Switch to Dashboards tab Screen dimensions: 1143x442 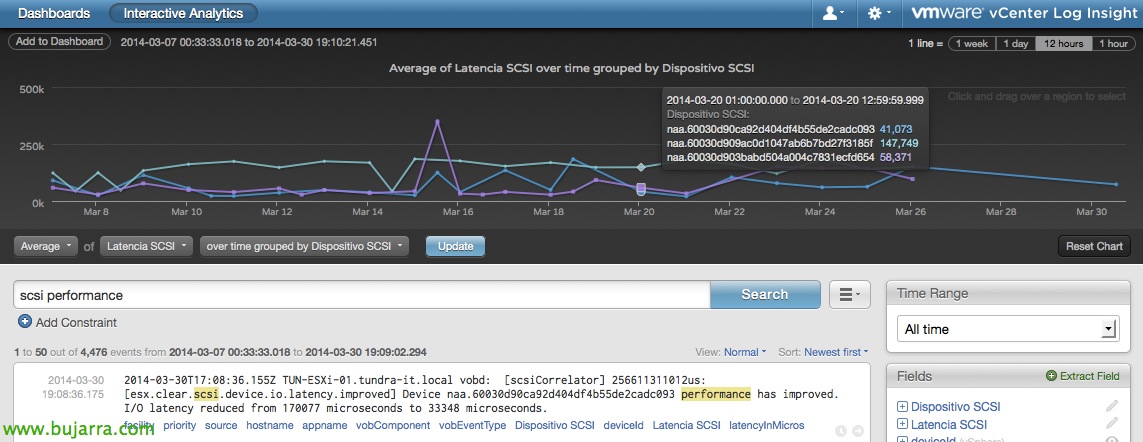coord(53,13)
